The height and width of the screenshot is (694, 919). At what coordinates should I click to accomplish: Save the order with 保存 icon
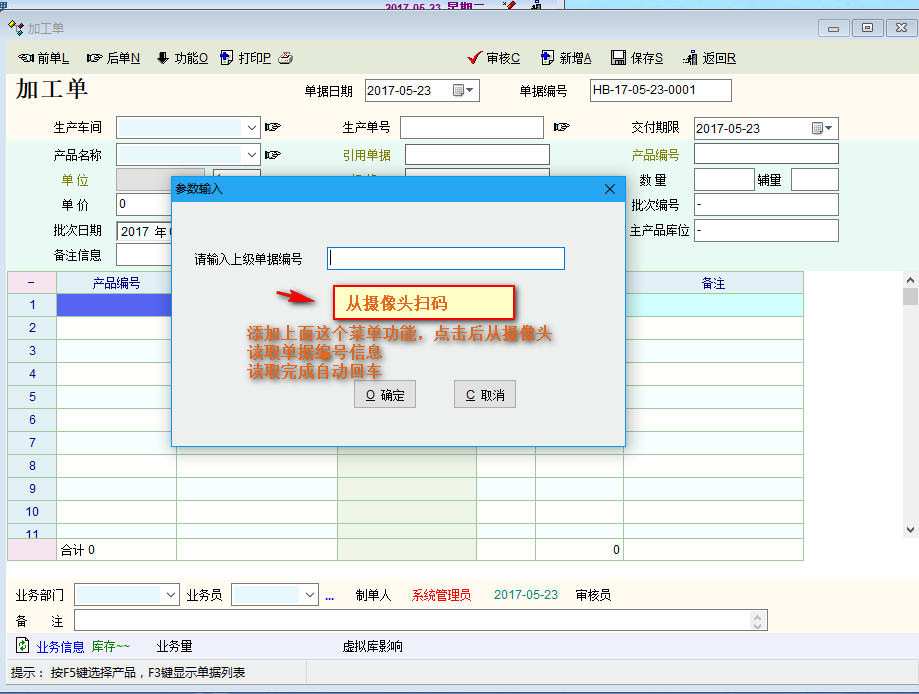pyautogui.click(x=637, y=58)
